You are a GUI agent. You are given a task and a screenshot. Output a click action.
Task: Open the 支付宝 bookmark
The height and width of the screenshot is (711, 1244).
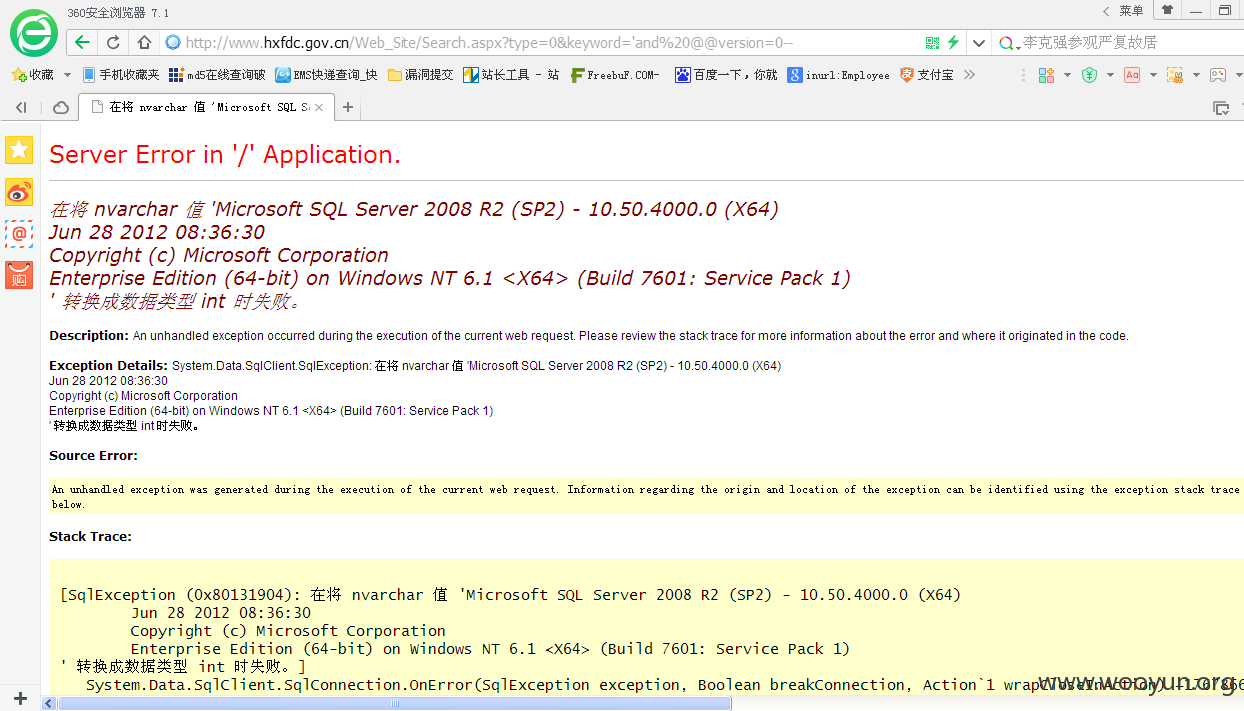pyautogui.click(x=926, y=75)
